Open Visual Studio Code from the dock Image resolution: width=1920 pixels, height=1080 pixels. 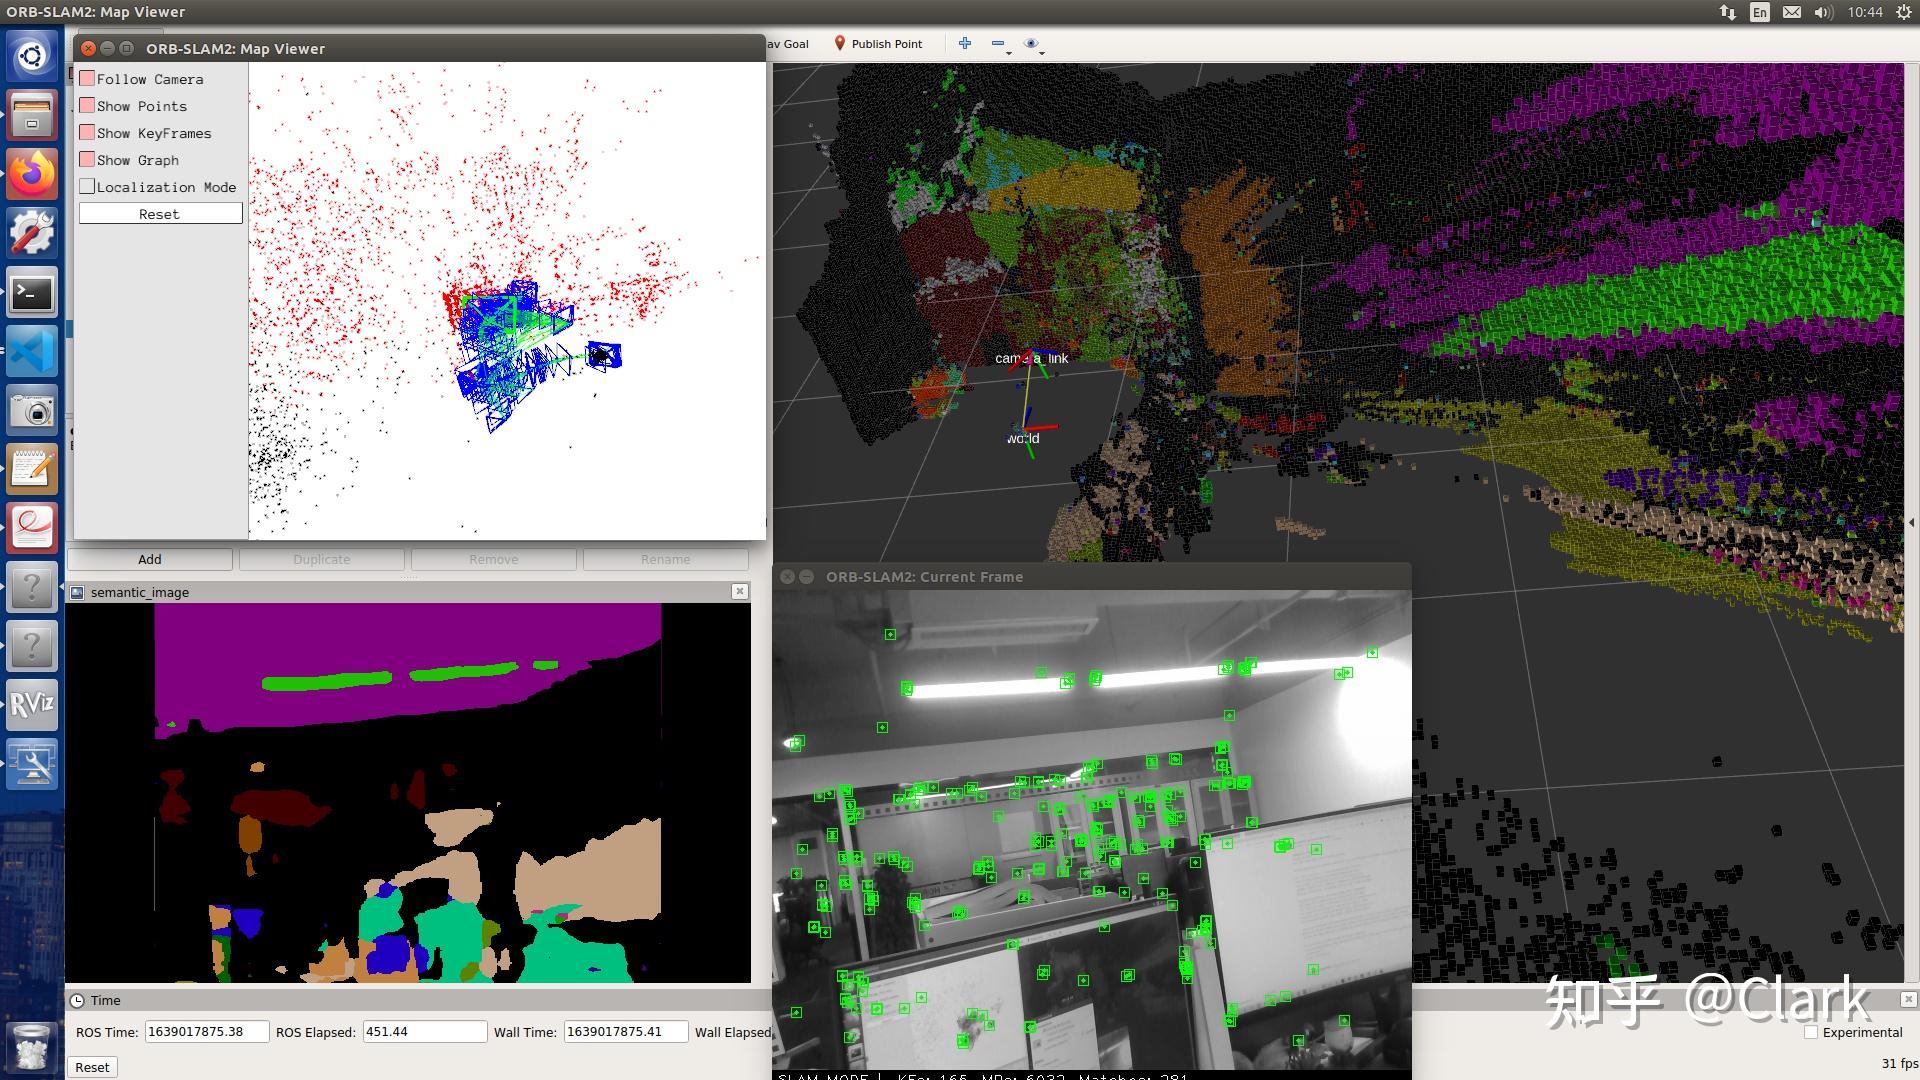click(x=32, y=352)
